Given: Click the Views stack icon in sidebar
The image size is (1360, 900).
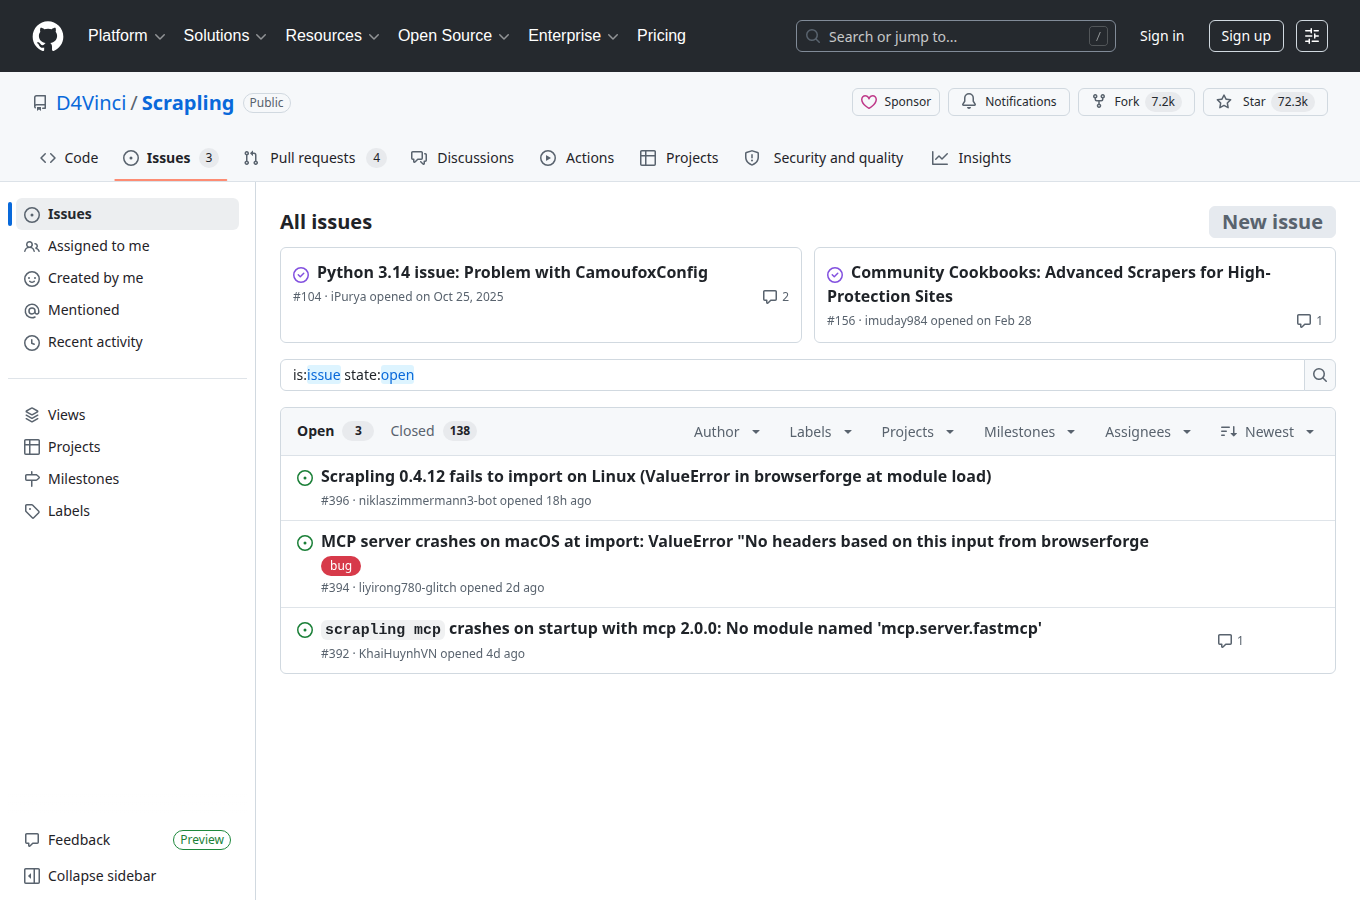Looking at the screenshot, I should tap(32, 415).
